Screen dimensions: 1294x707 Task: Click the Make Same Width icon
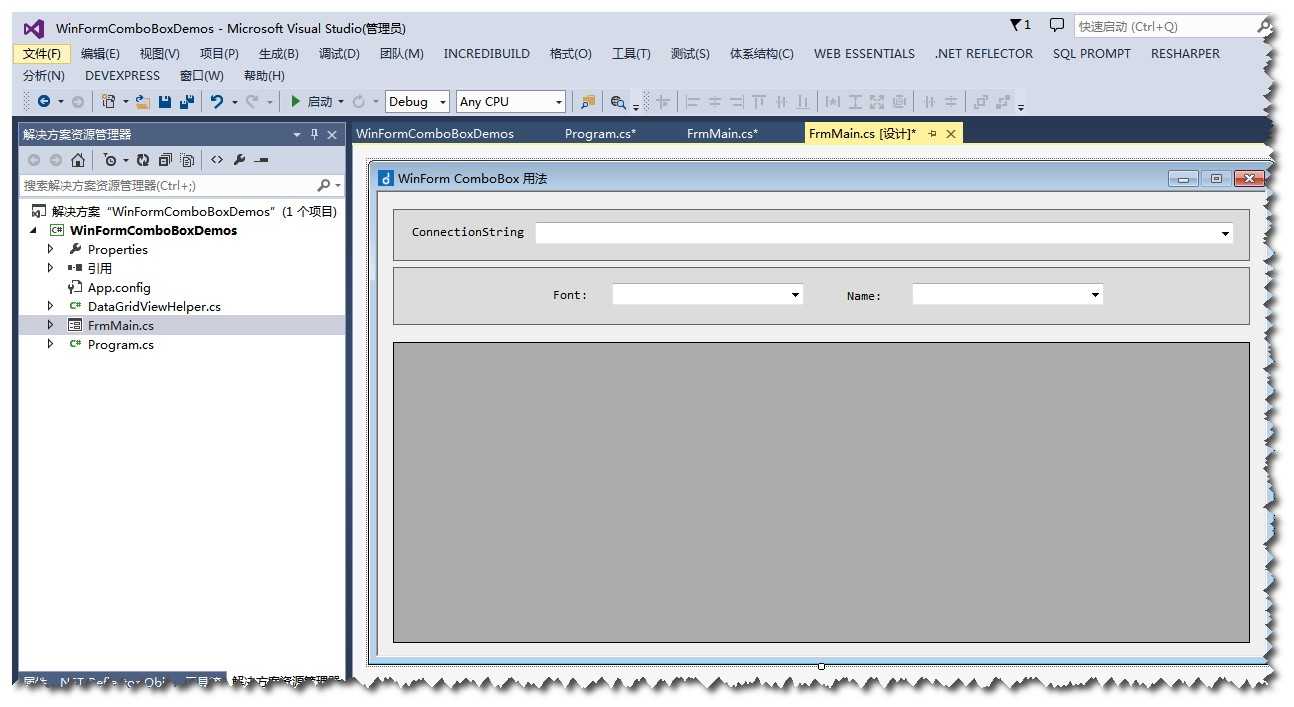[x=833, y=102]
